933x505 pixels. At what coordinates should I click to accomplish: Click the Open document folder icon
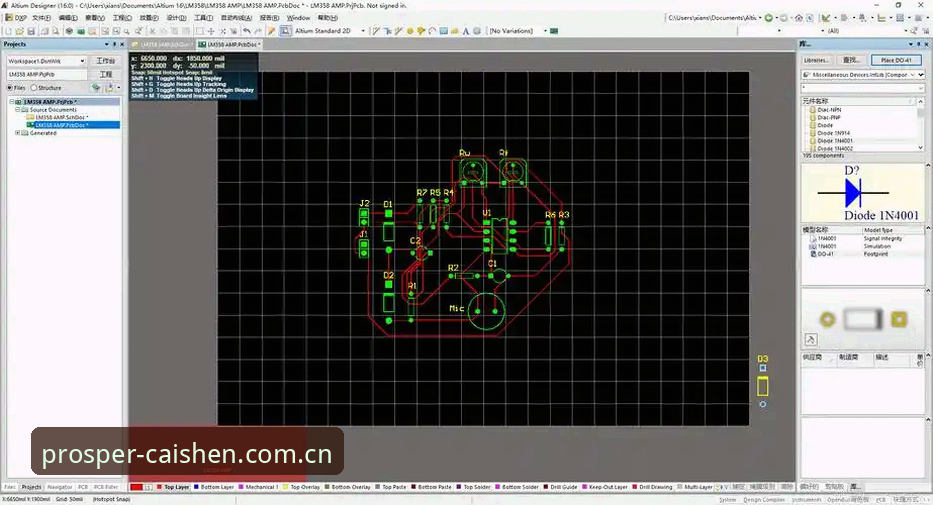pos(20,30)
